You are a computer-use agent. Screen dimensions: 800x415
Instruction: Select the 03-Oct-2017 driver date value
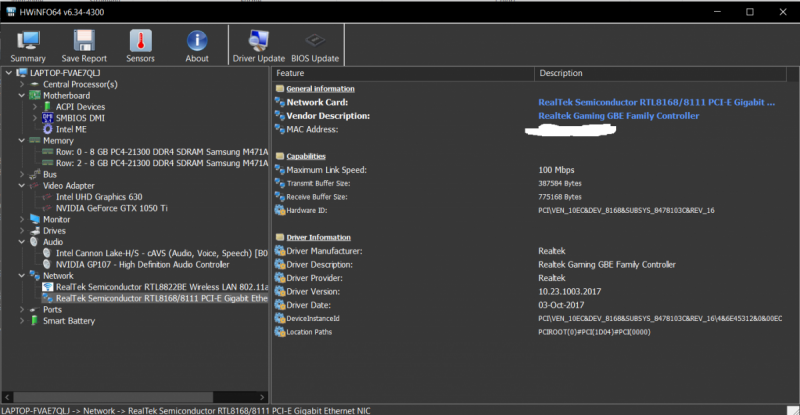coord(561,305)
